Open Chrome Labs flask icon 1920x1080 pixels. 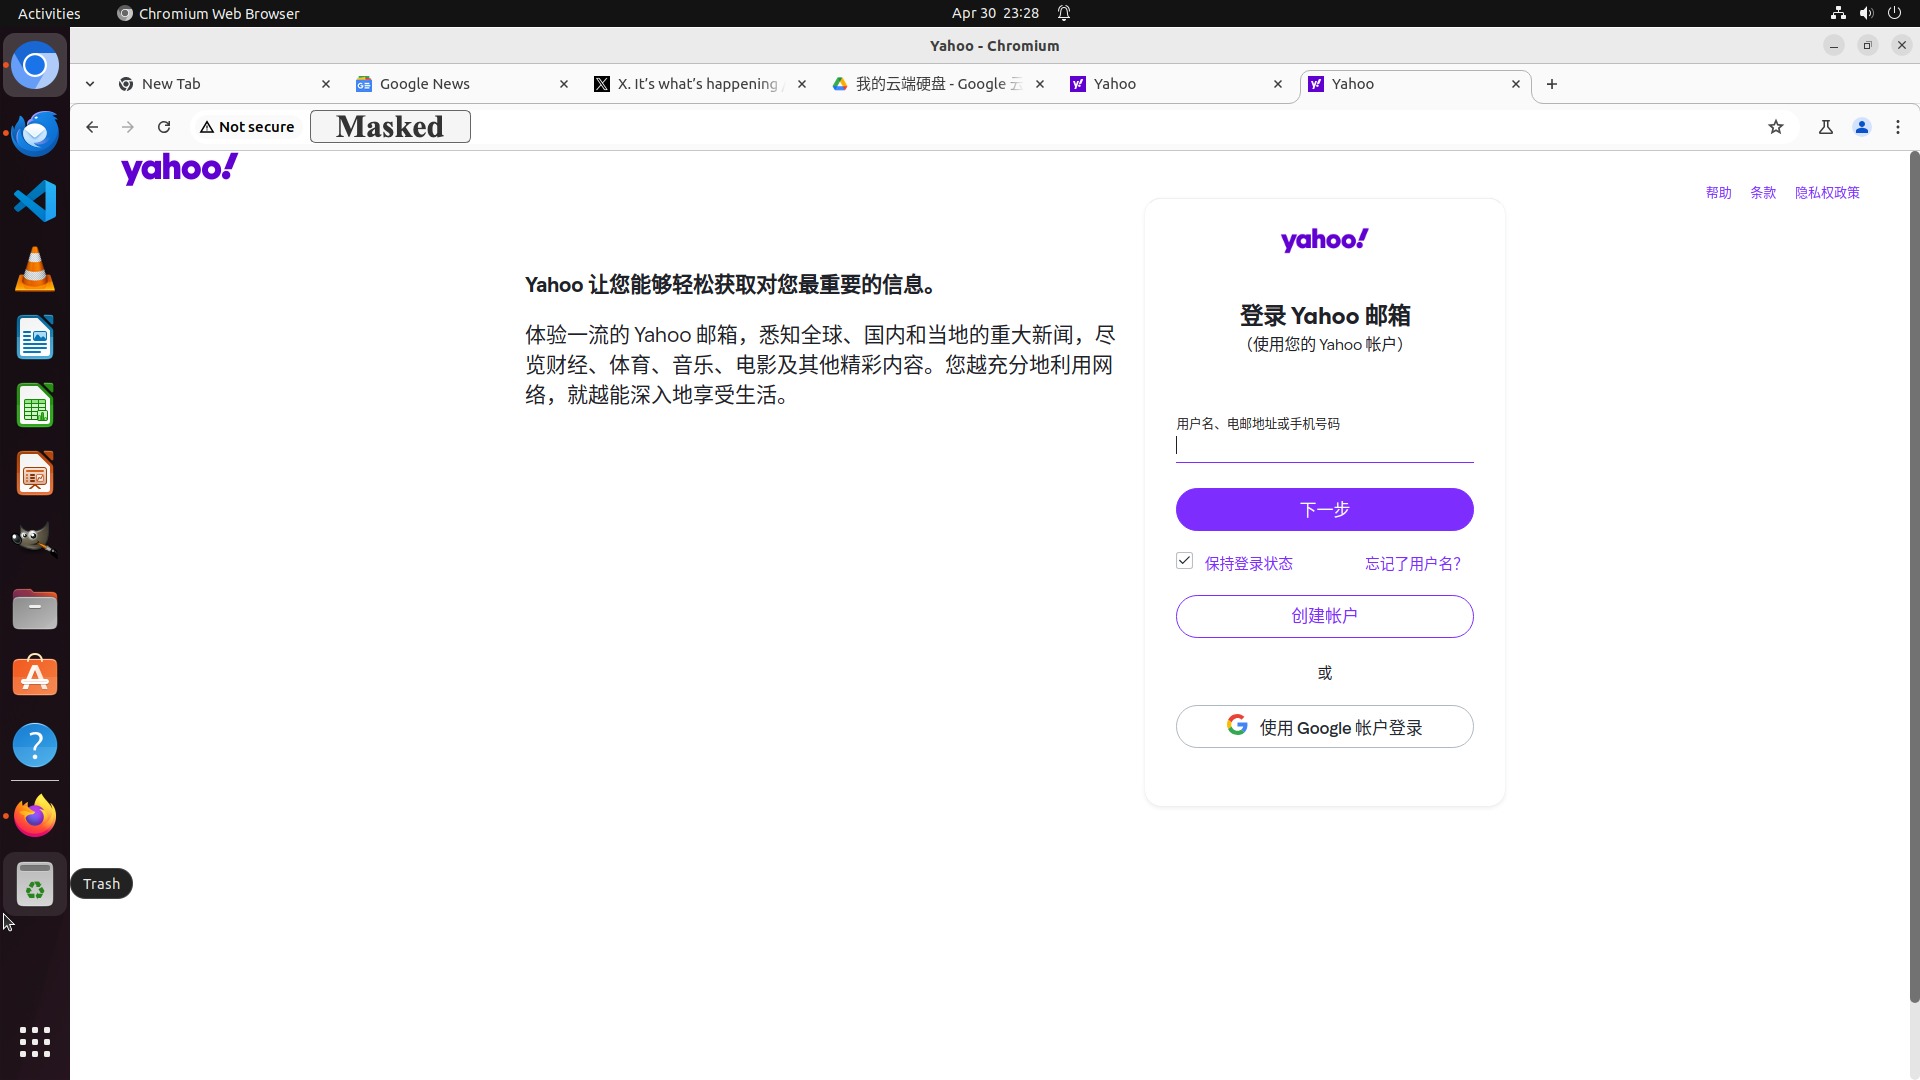1826,127
